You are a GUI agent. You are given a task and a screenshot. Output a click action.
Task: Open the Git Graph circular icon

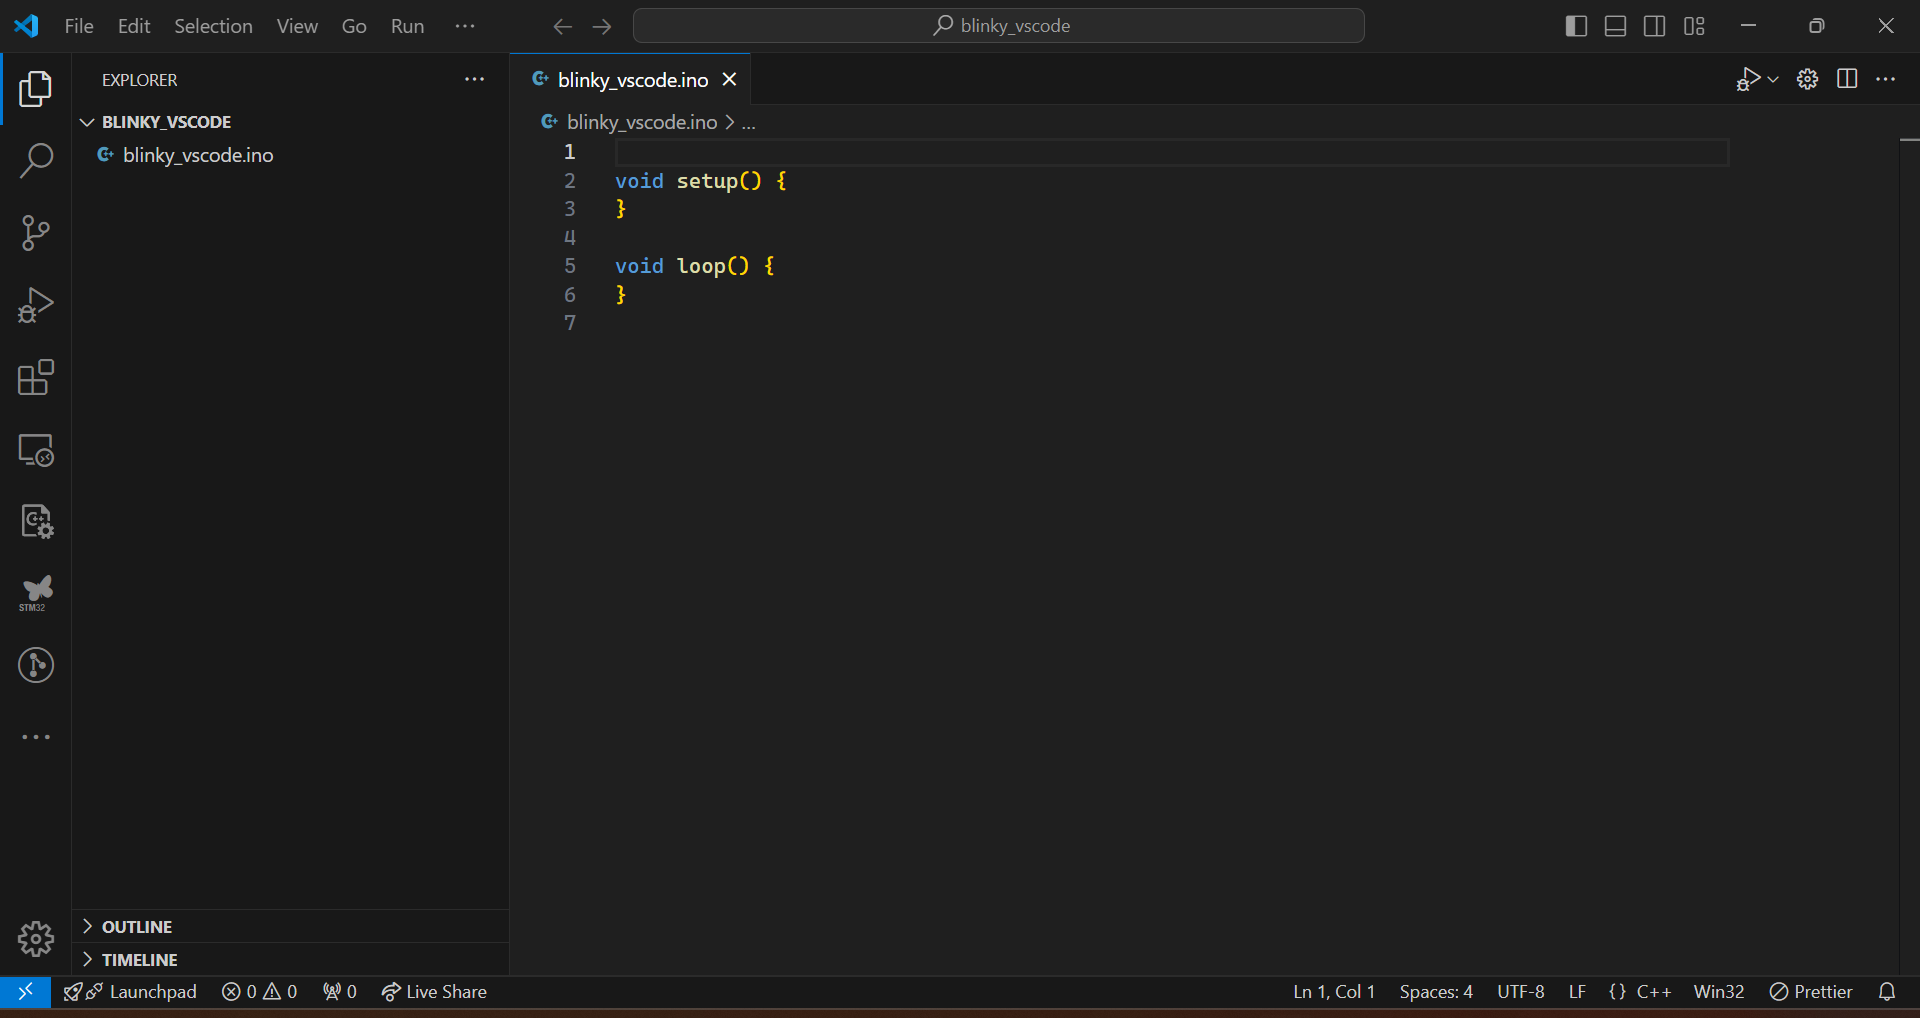click(x=36, y=665)
